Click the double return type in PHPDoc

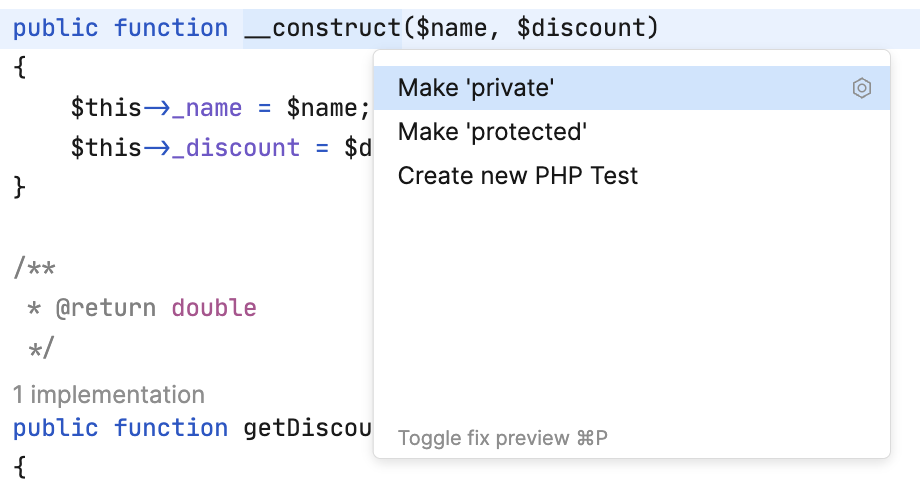(214, 308)
